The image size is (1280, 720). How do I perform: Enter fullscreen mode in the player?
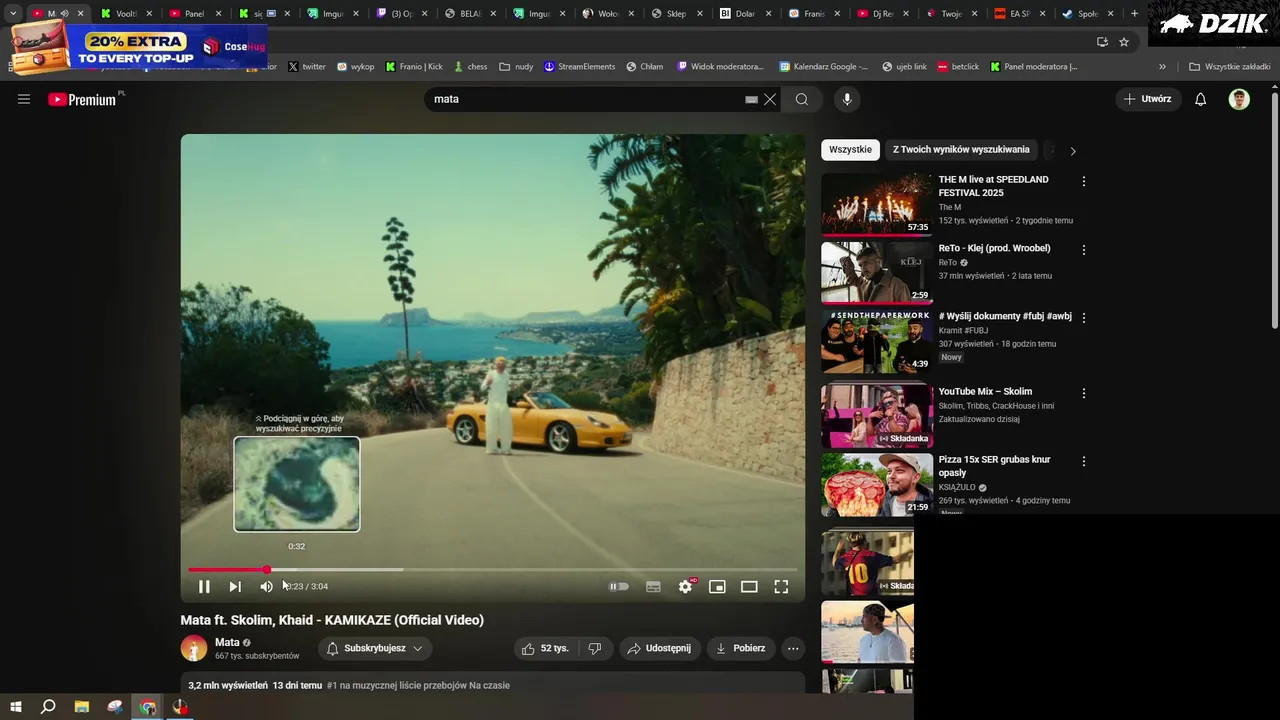[x=781, y=587]
